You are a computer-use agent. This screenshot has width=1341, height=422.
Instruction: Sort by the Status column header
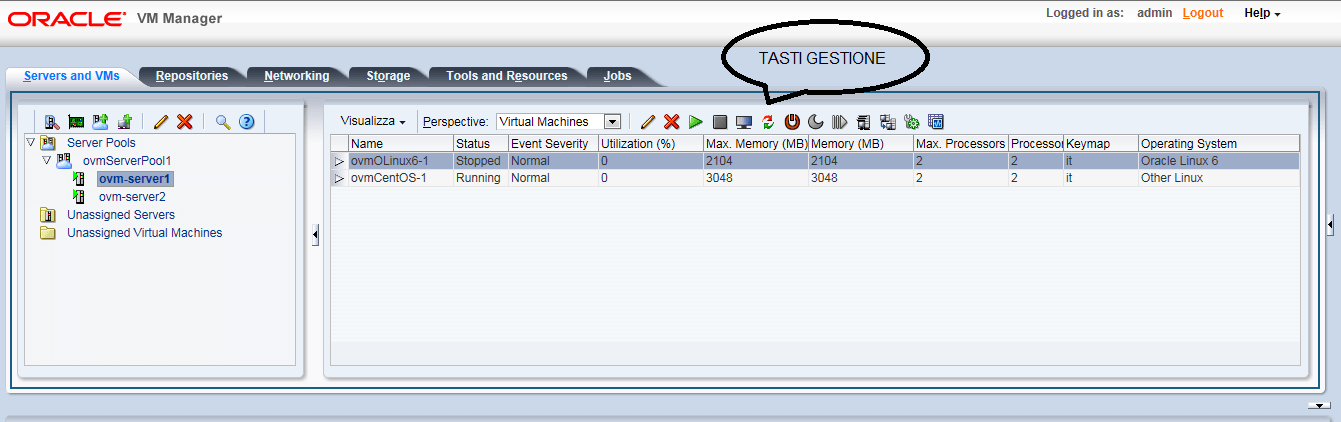coord(480,144)
